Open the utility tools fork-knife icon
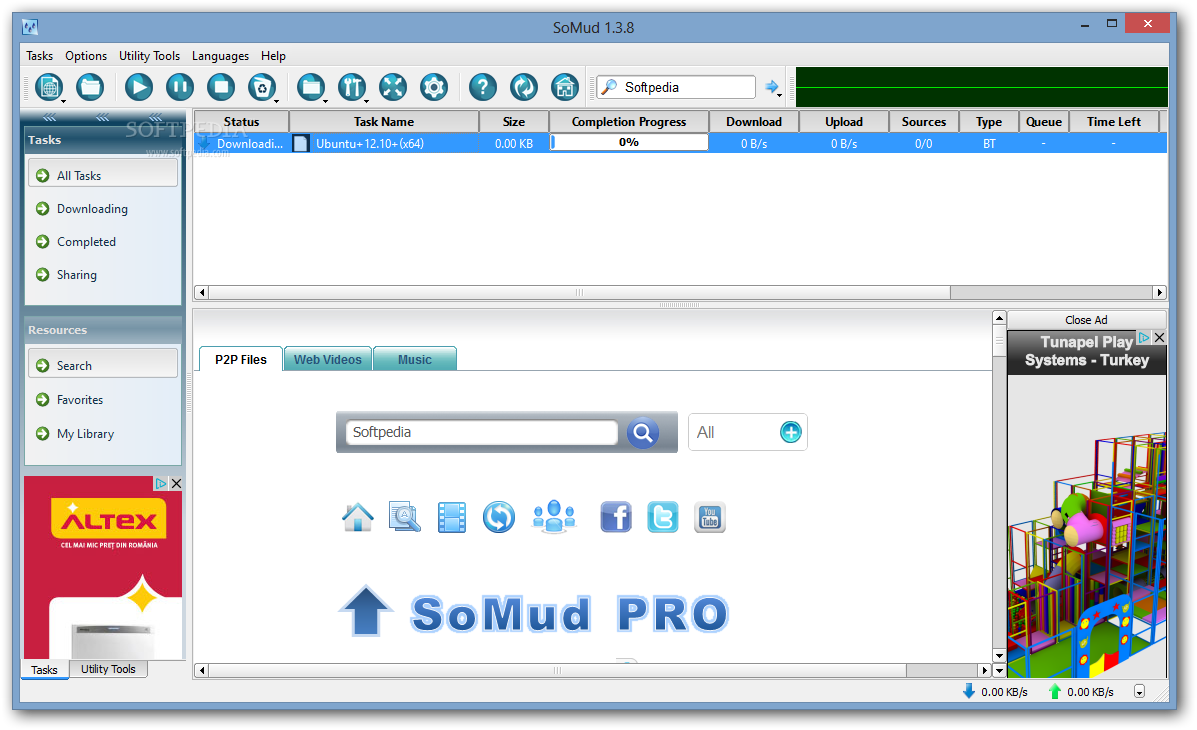This screenshot has height=730, width=1197. 352,87
